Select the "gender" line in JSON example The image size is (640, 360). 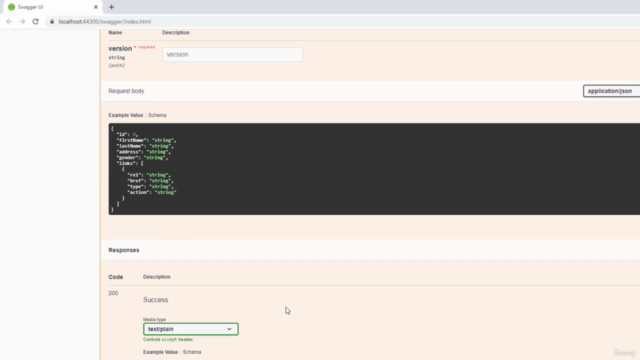click(x=142, y=157)
